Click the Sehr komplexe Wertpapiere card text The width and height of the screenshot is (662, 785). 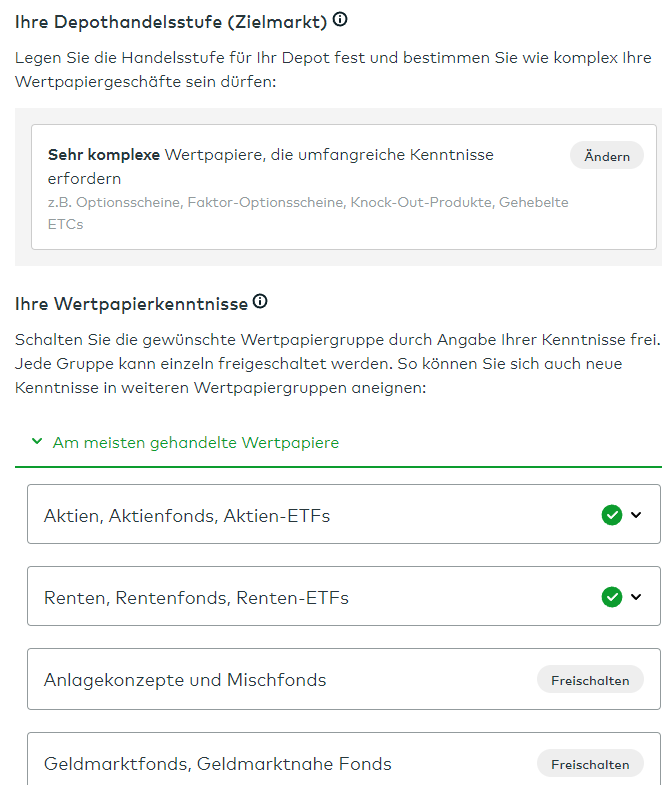tap(270, 166)
